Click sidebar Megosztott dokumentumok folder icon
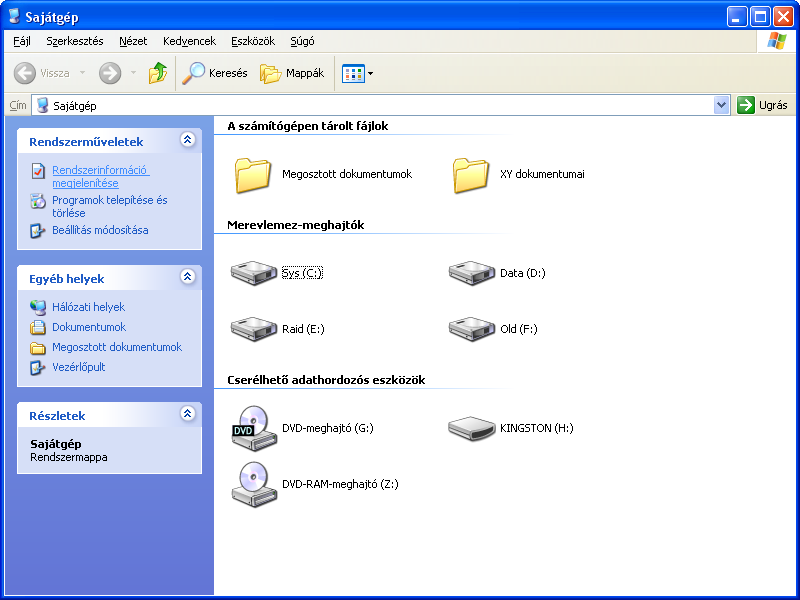The width and height of the screenshot is (800, 600). tap(38, 347)
